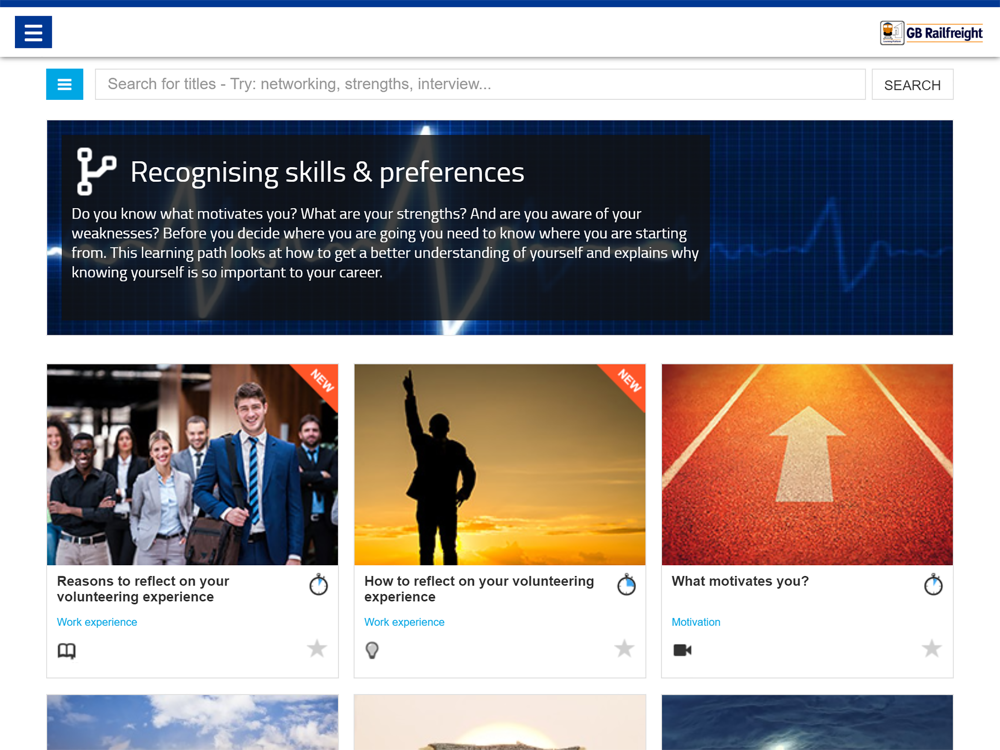Open the silhouette sunset thumbnail for How to reflect
This screenshot has width=1000, height=750.
click(x=500, y=464)
